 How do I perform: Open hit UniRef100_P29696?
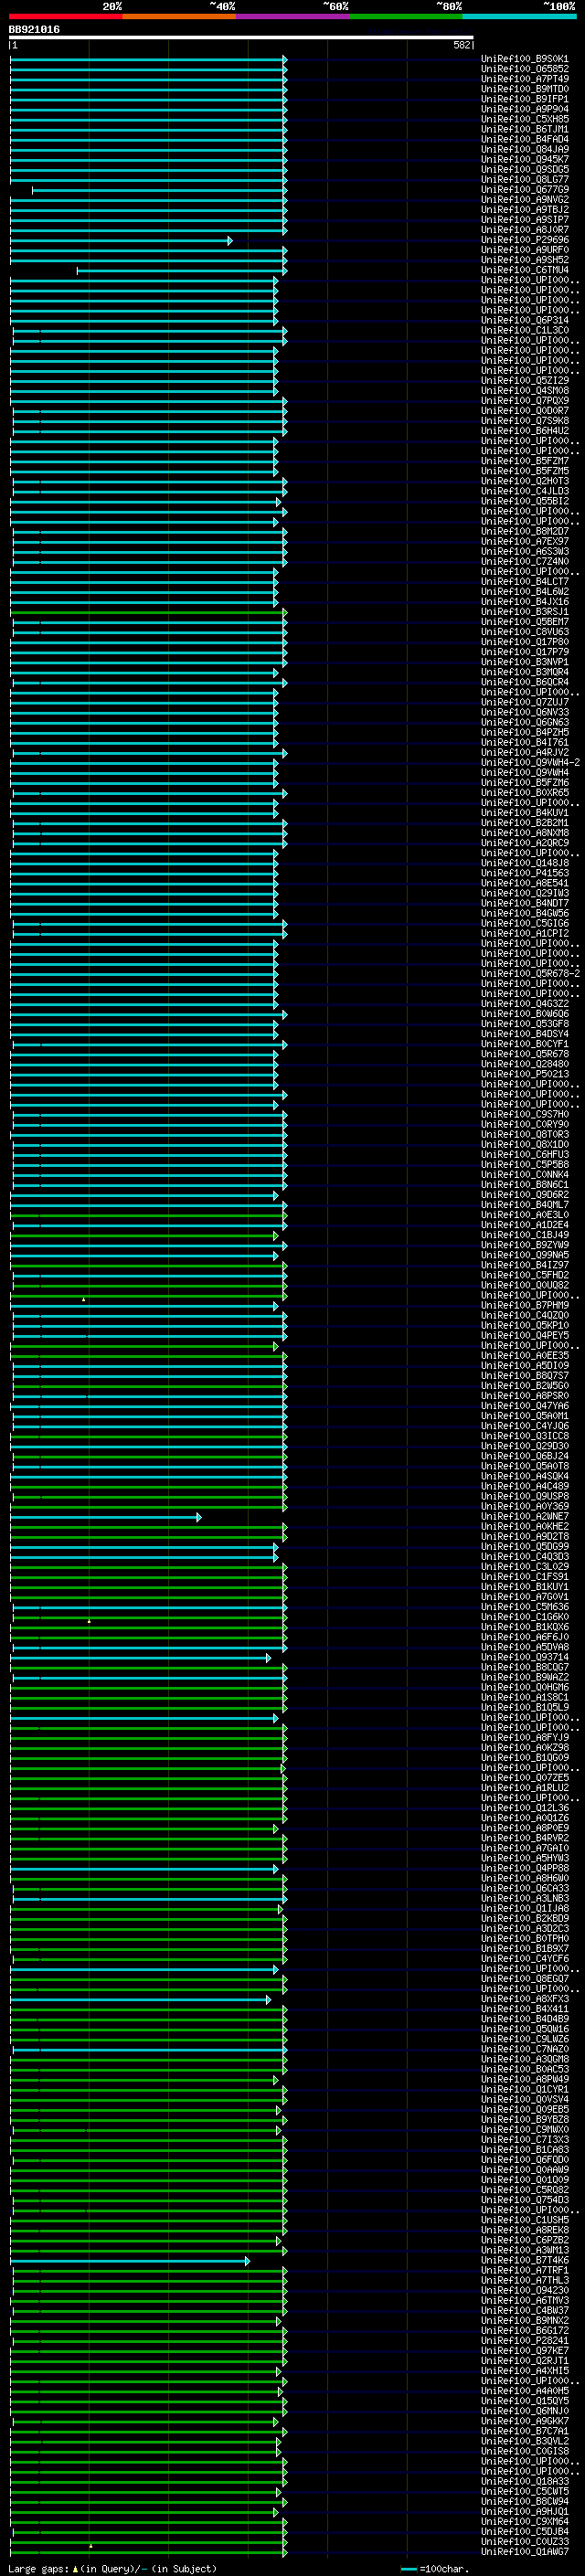click(x=524, y=240)
